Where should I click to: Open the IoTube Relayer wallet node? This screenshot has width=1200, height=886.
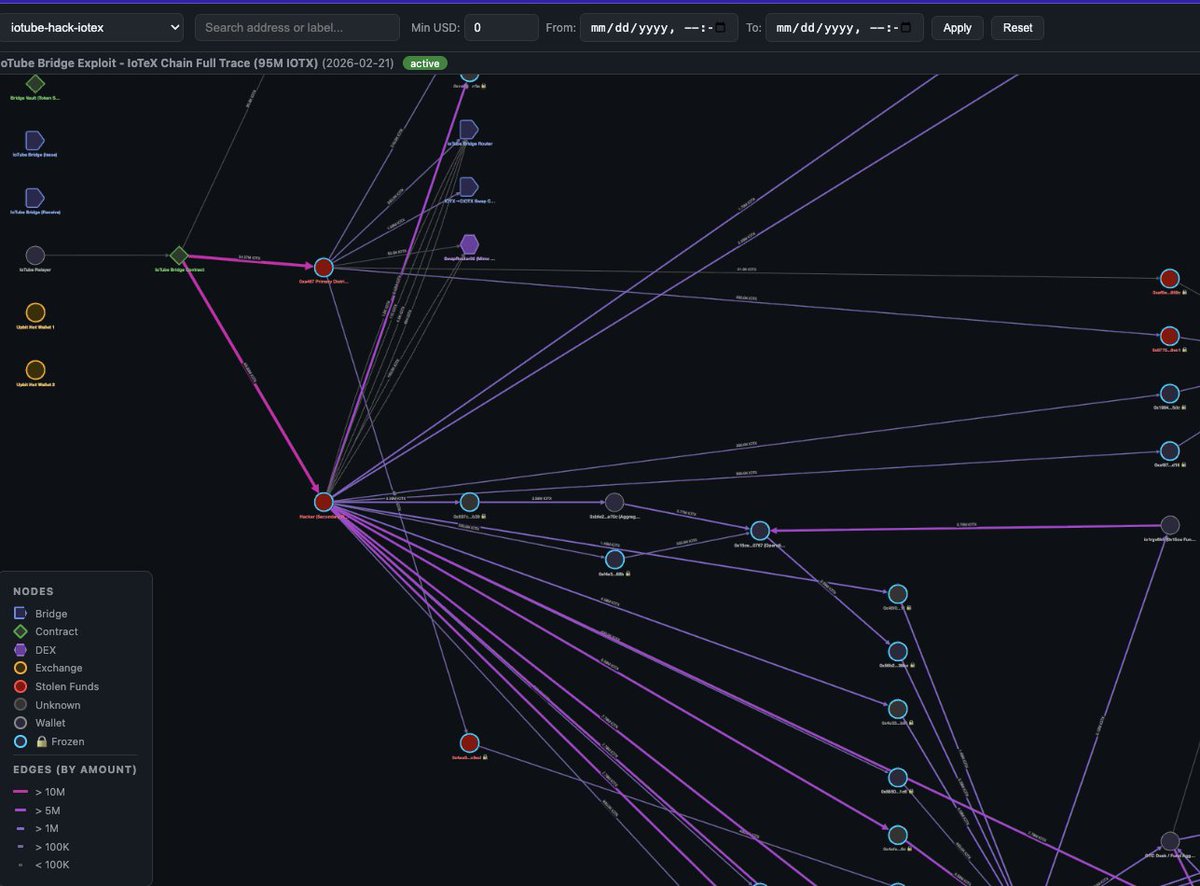[x=35, y=256]
